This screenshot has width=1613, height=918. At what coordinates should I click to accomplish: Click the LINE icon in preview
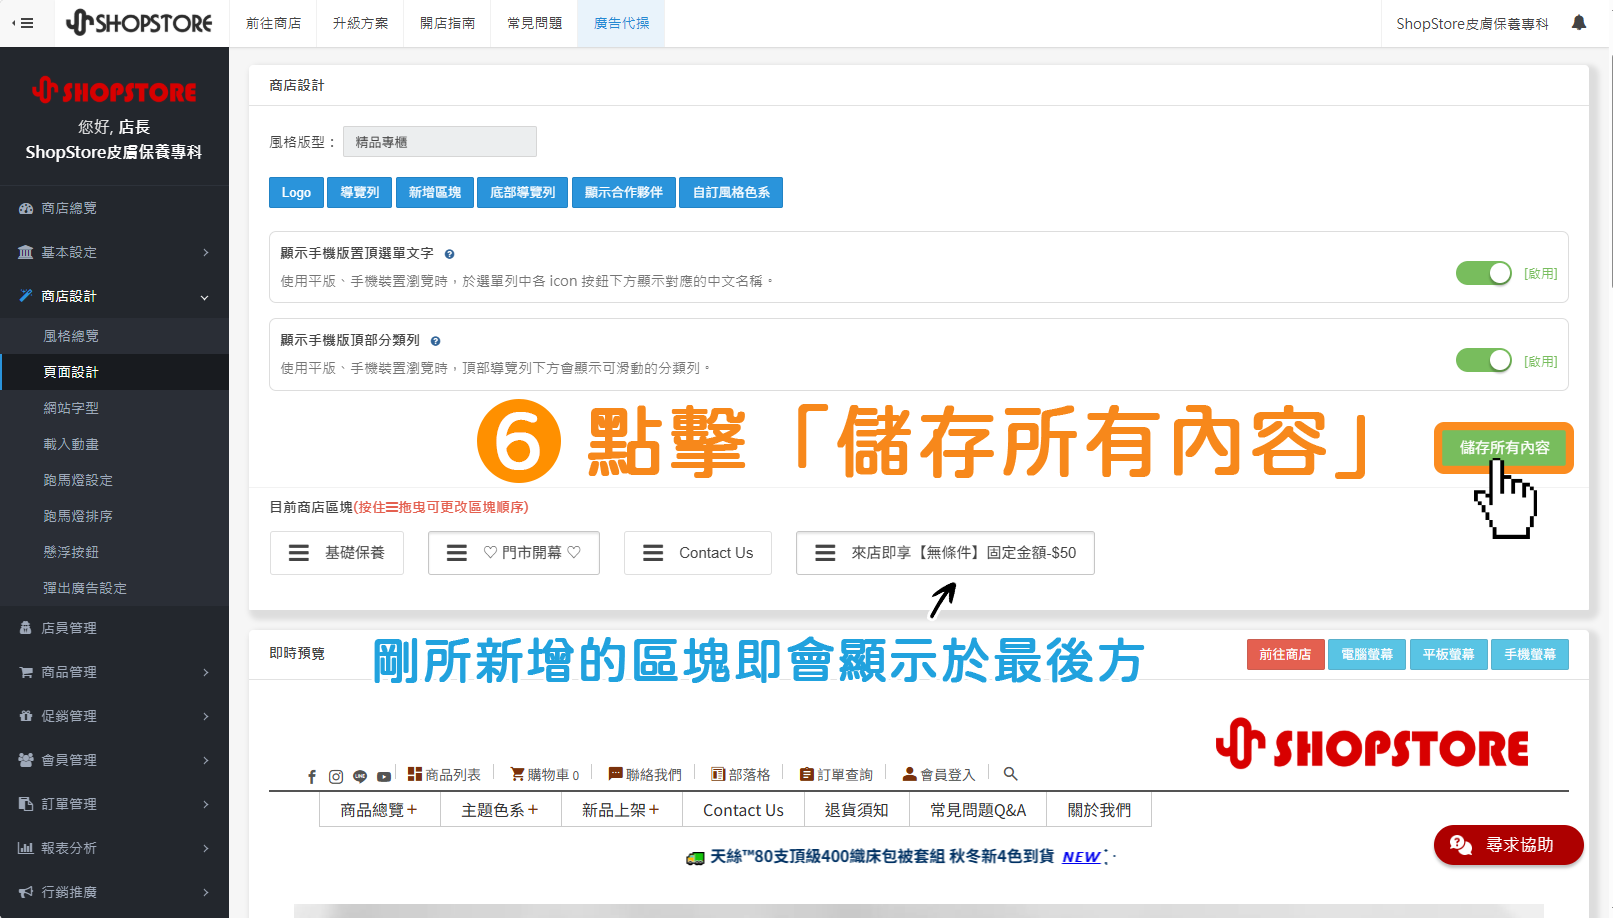pyautogui.click(x=360, y=776)
